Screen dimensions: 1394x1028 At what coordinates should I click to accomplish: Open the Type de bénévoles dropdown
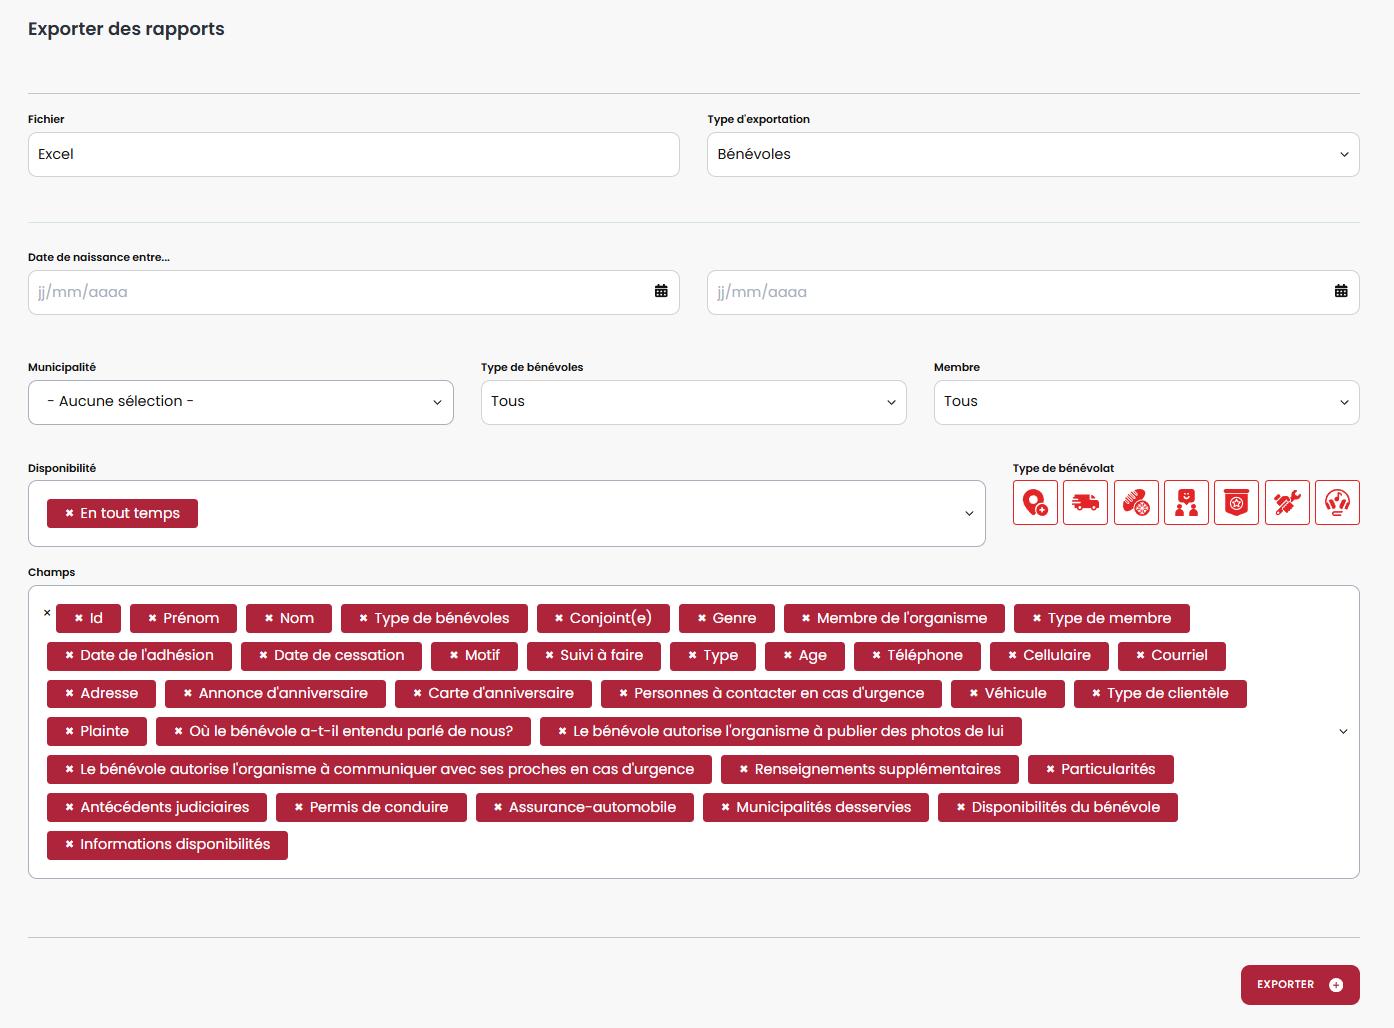point(693,402)
